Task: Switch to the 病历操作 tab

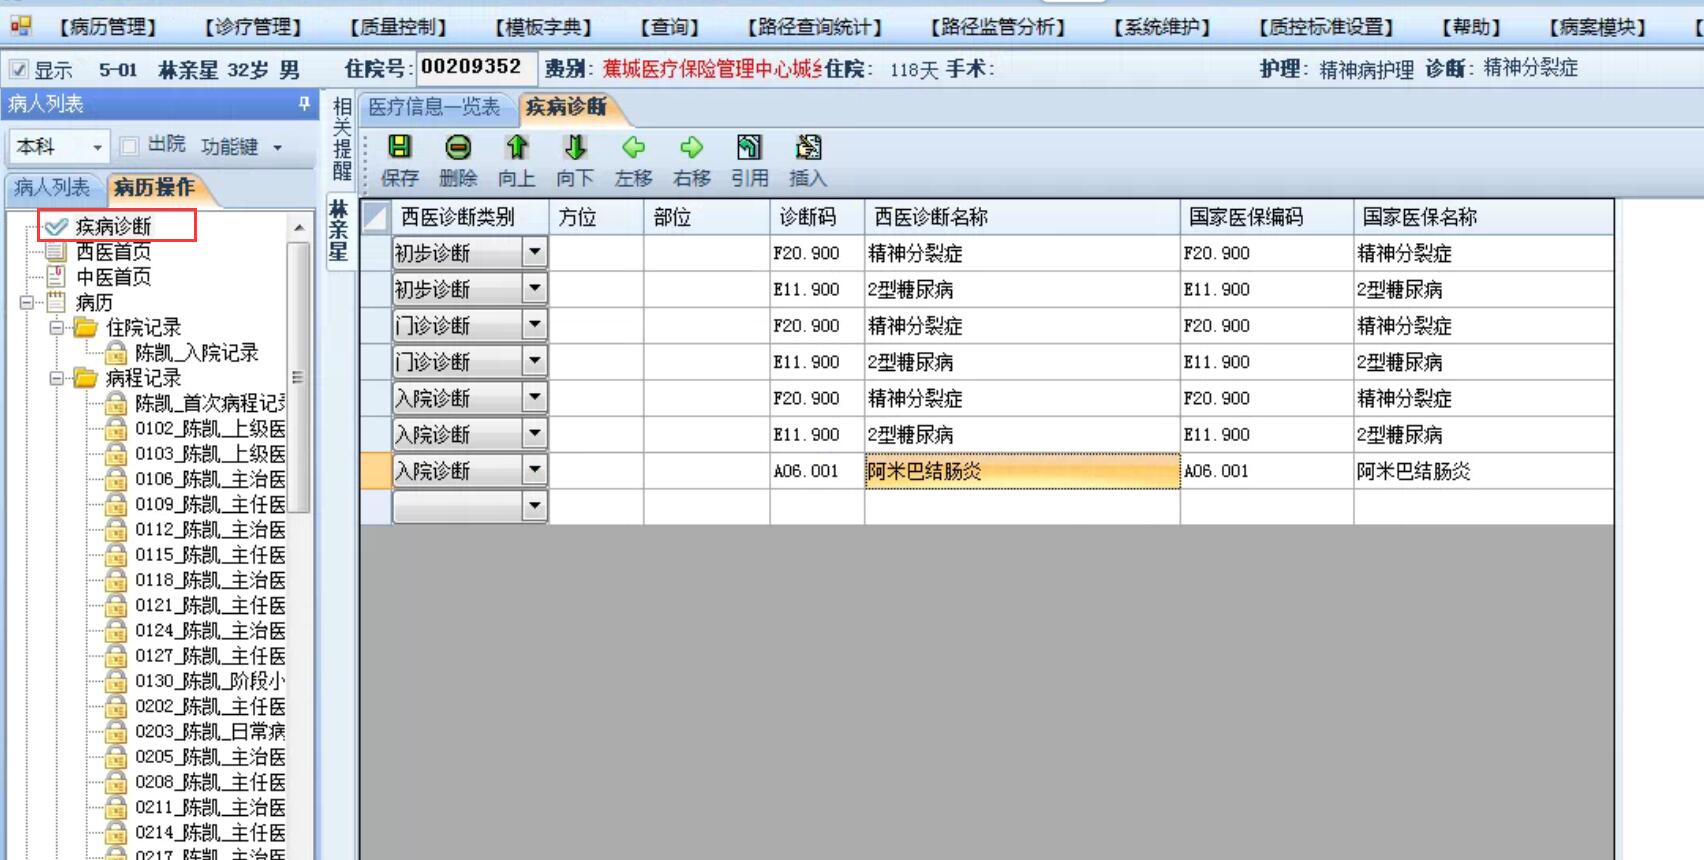Action: pyautogui.click(x=154, y=187)
